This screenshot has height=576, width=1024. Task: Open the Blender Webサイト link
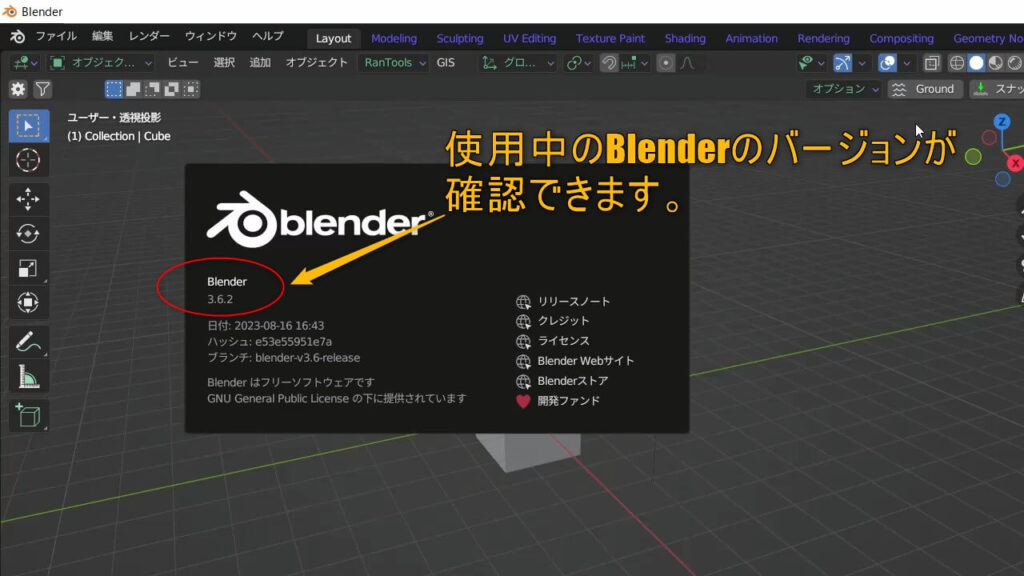click(x=585, y=361)
